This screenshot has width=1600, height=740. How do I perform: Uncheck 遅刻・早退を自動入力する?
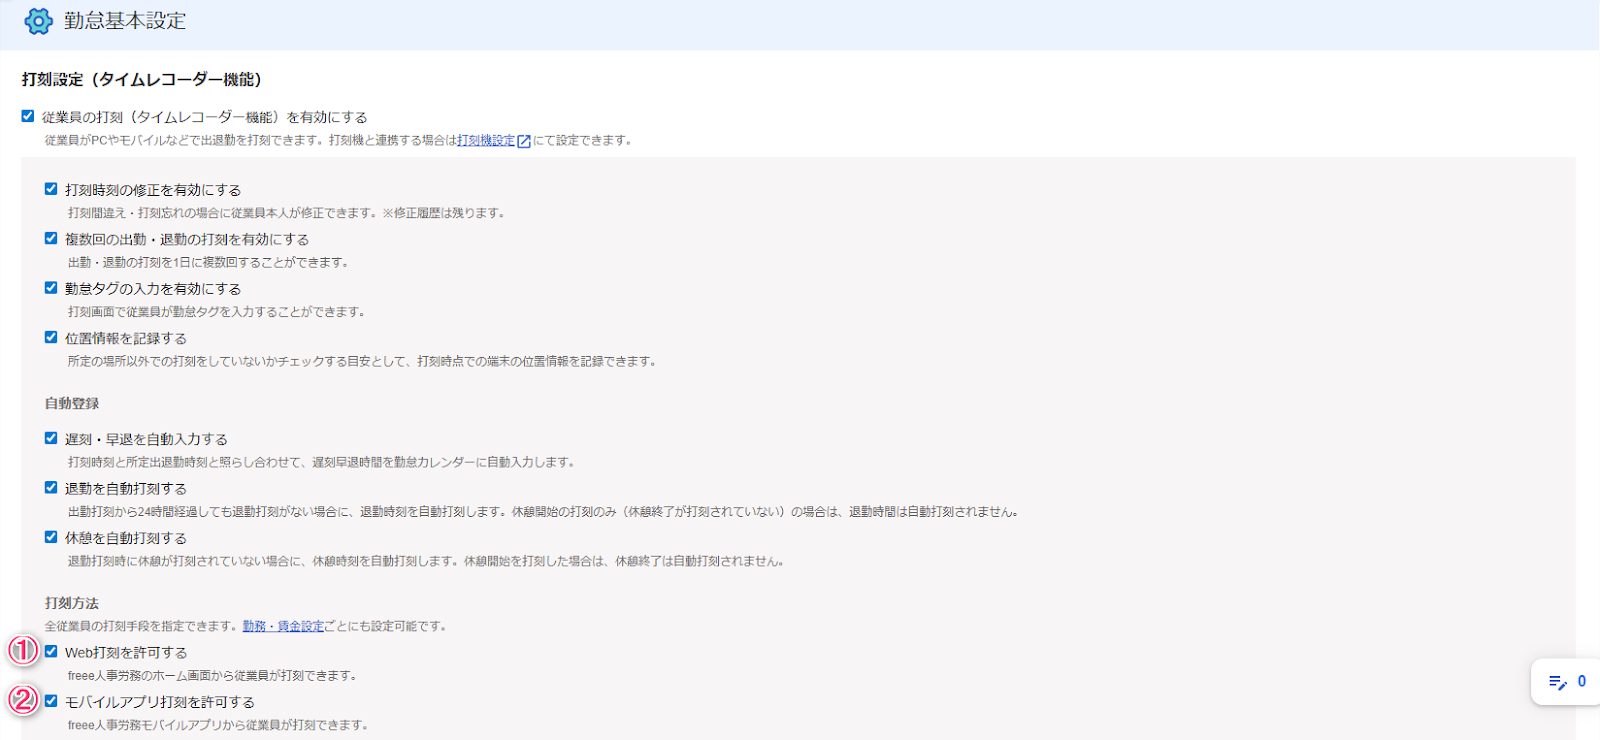coord(51,438)
